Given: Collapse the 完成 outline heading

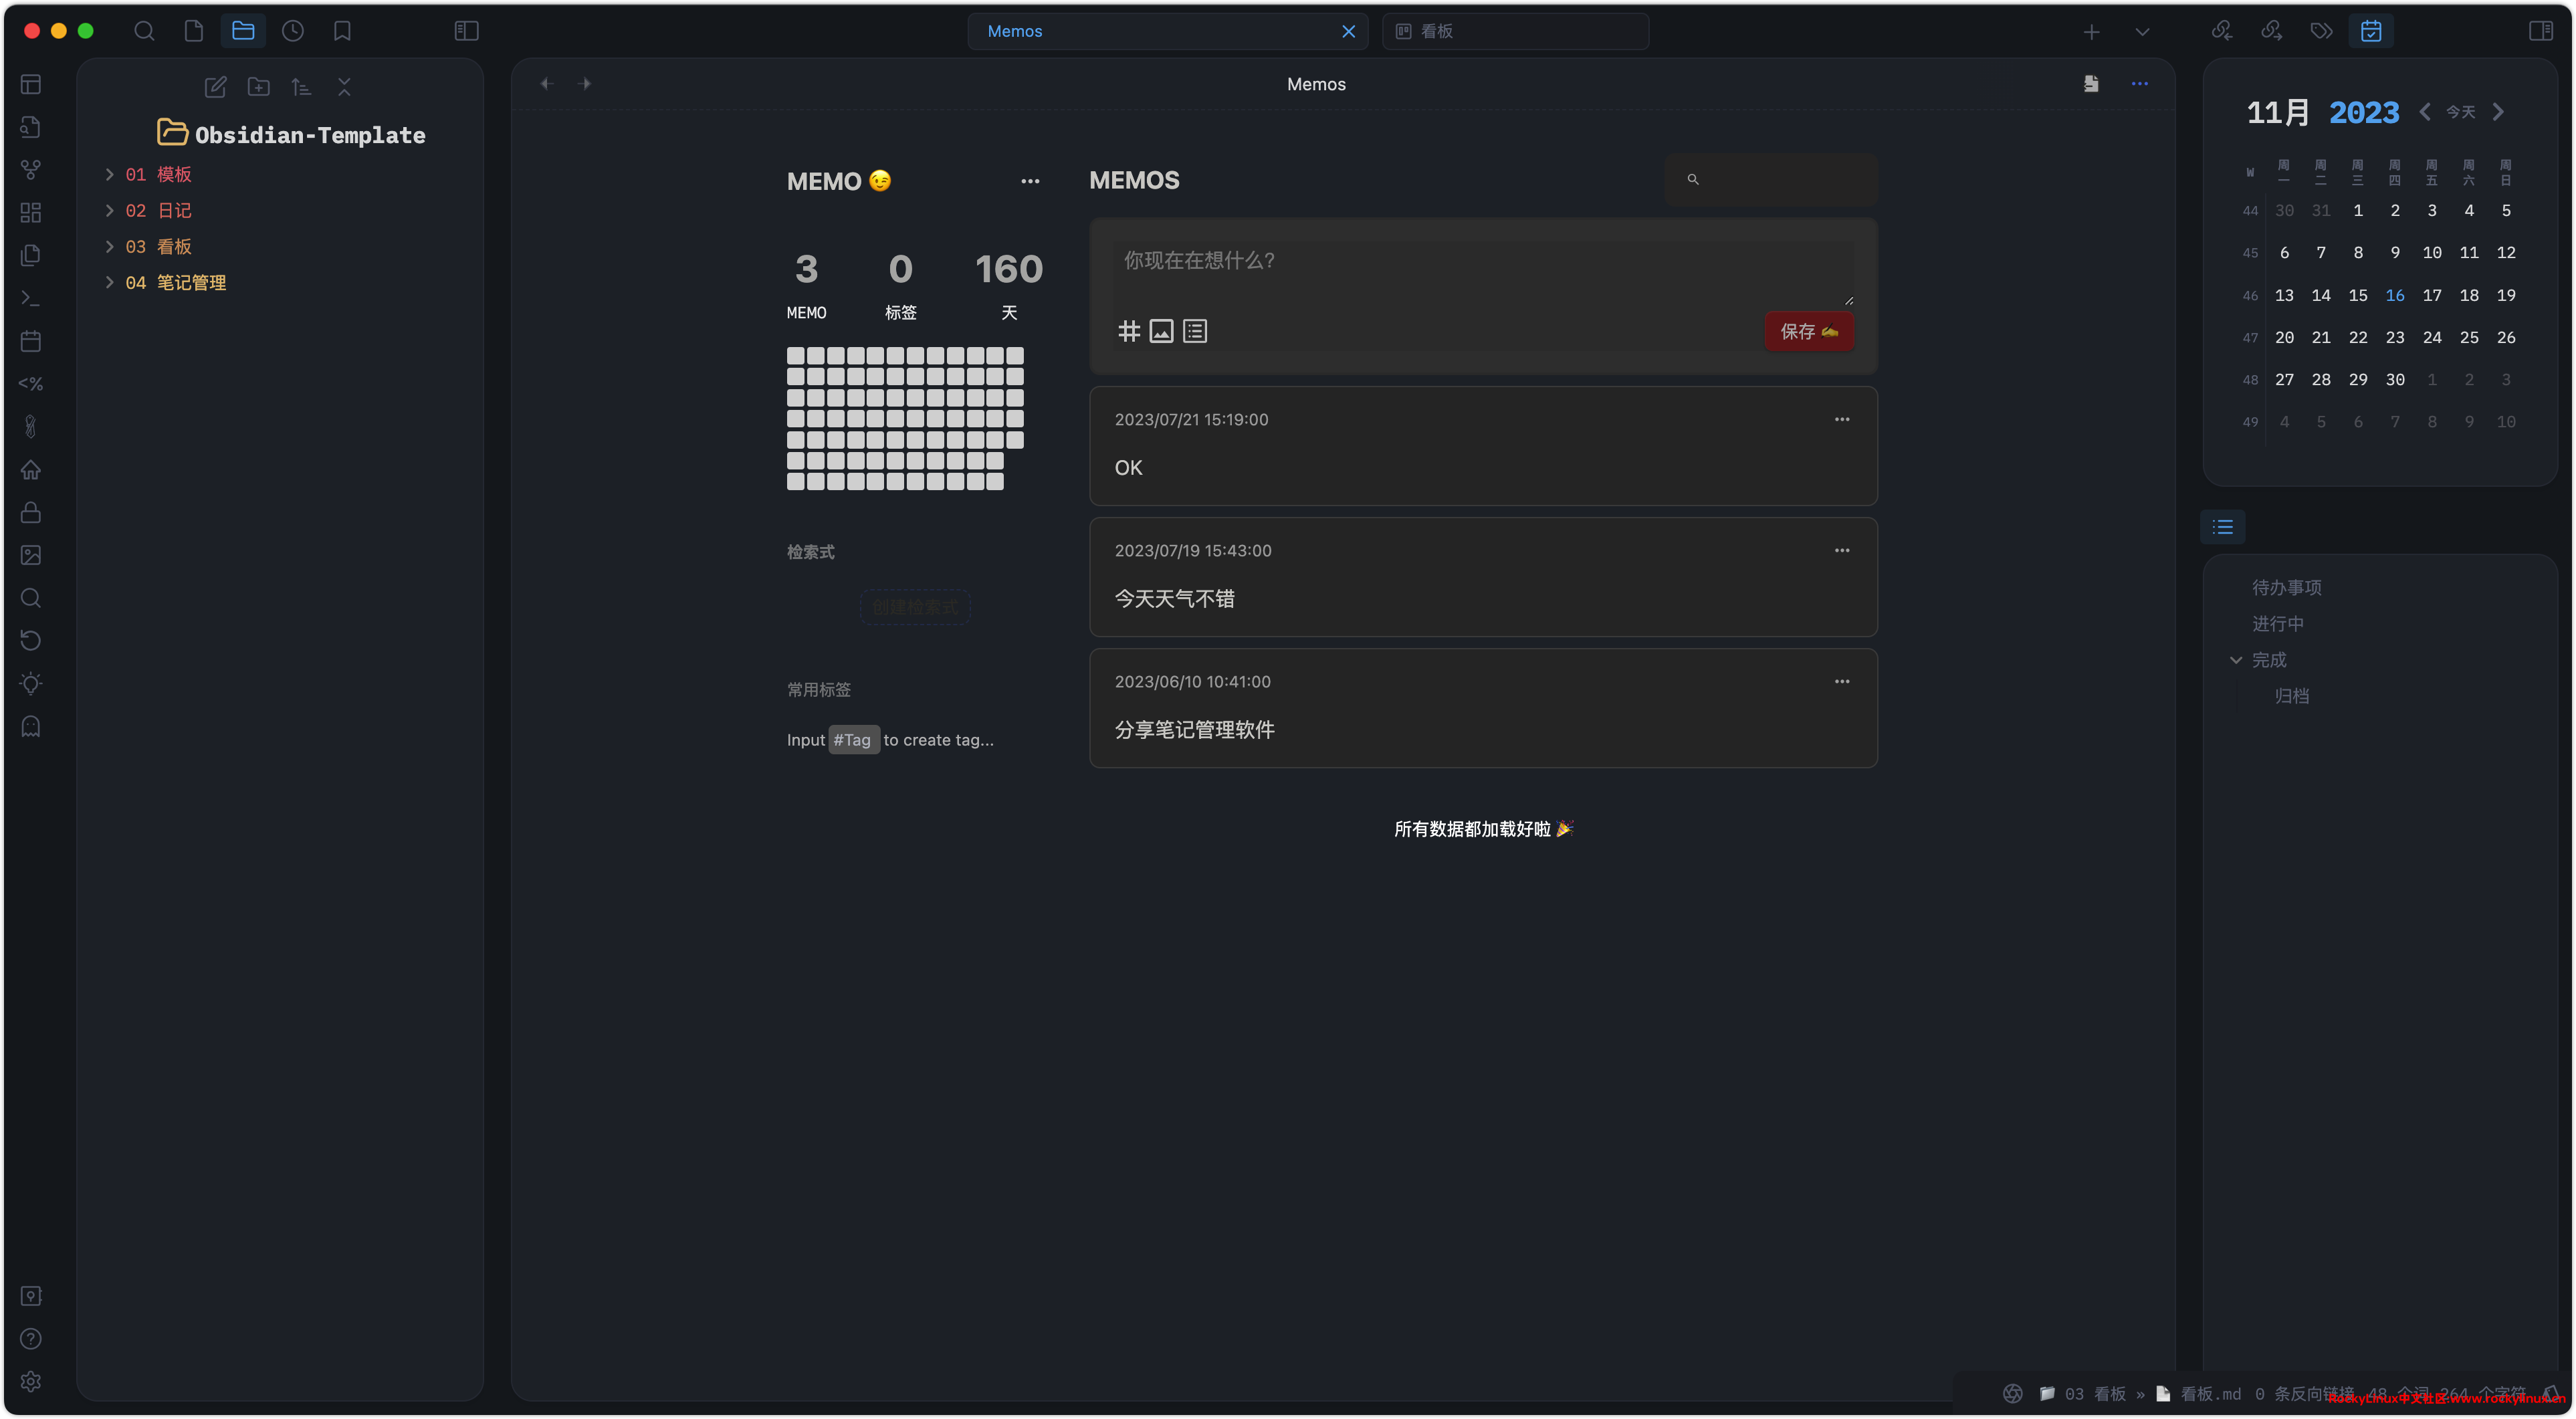Looking at the screenshot, I should point(2236,660).
